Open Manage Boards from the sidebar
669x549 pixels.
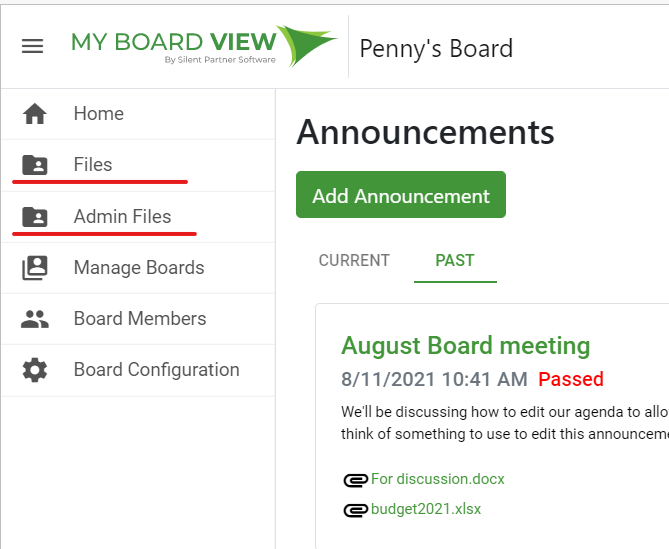pos(138,268)
